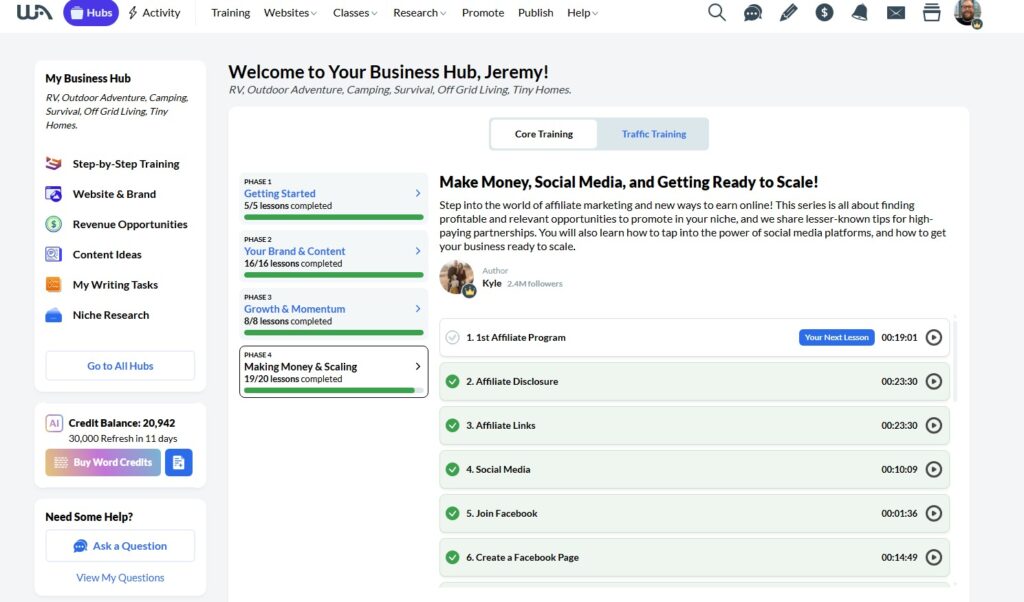Click author name Kyle

[x=492, y=283]
